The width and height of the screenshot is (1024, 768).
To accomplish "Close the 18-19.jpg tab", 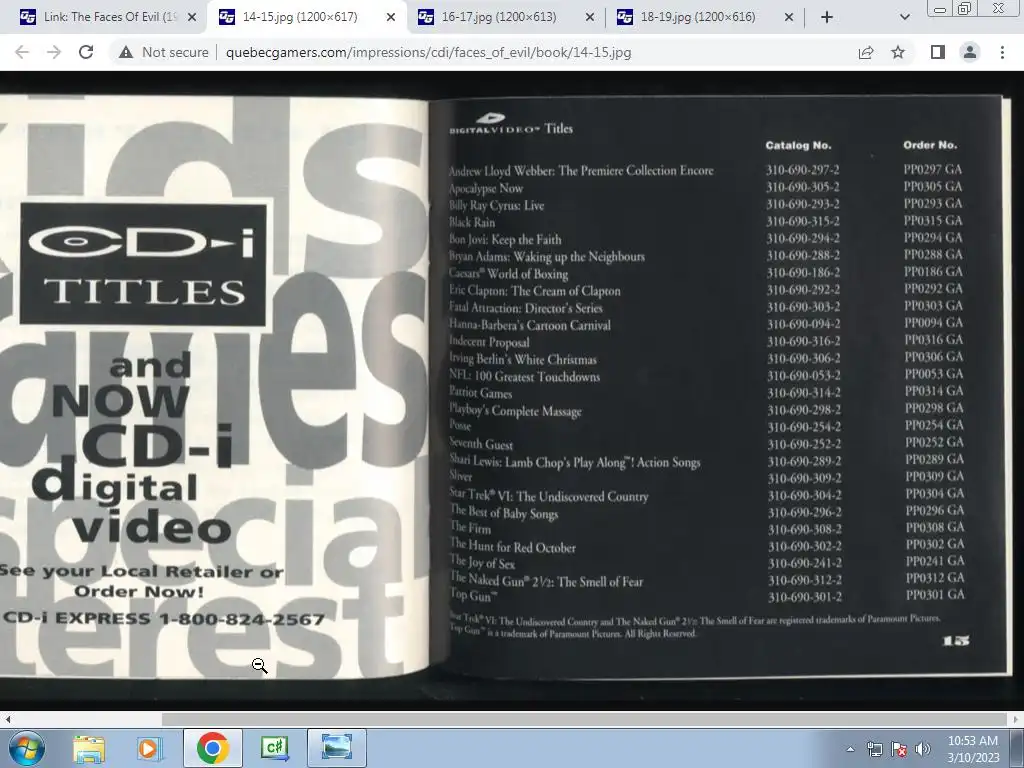I will pyautogui.click(x=789, y=18).
